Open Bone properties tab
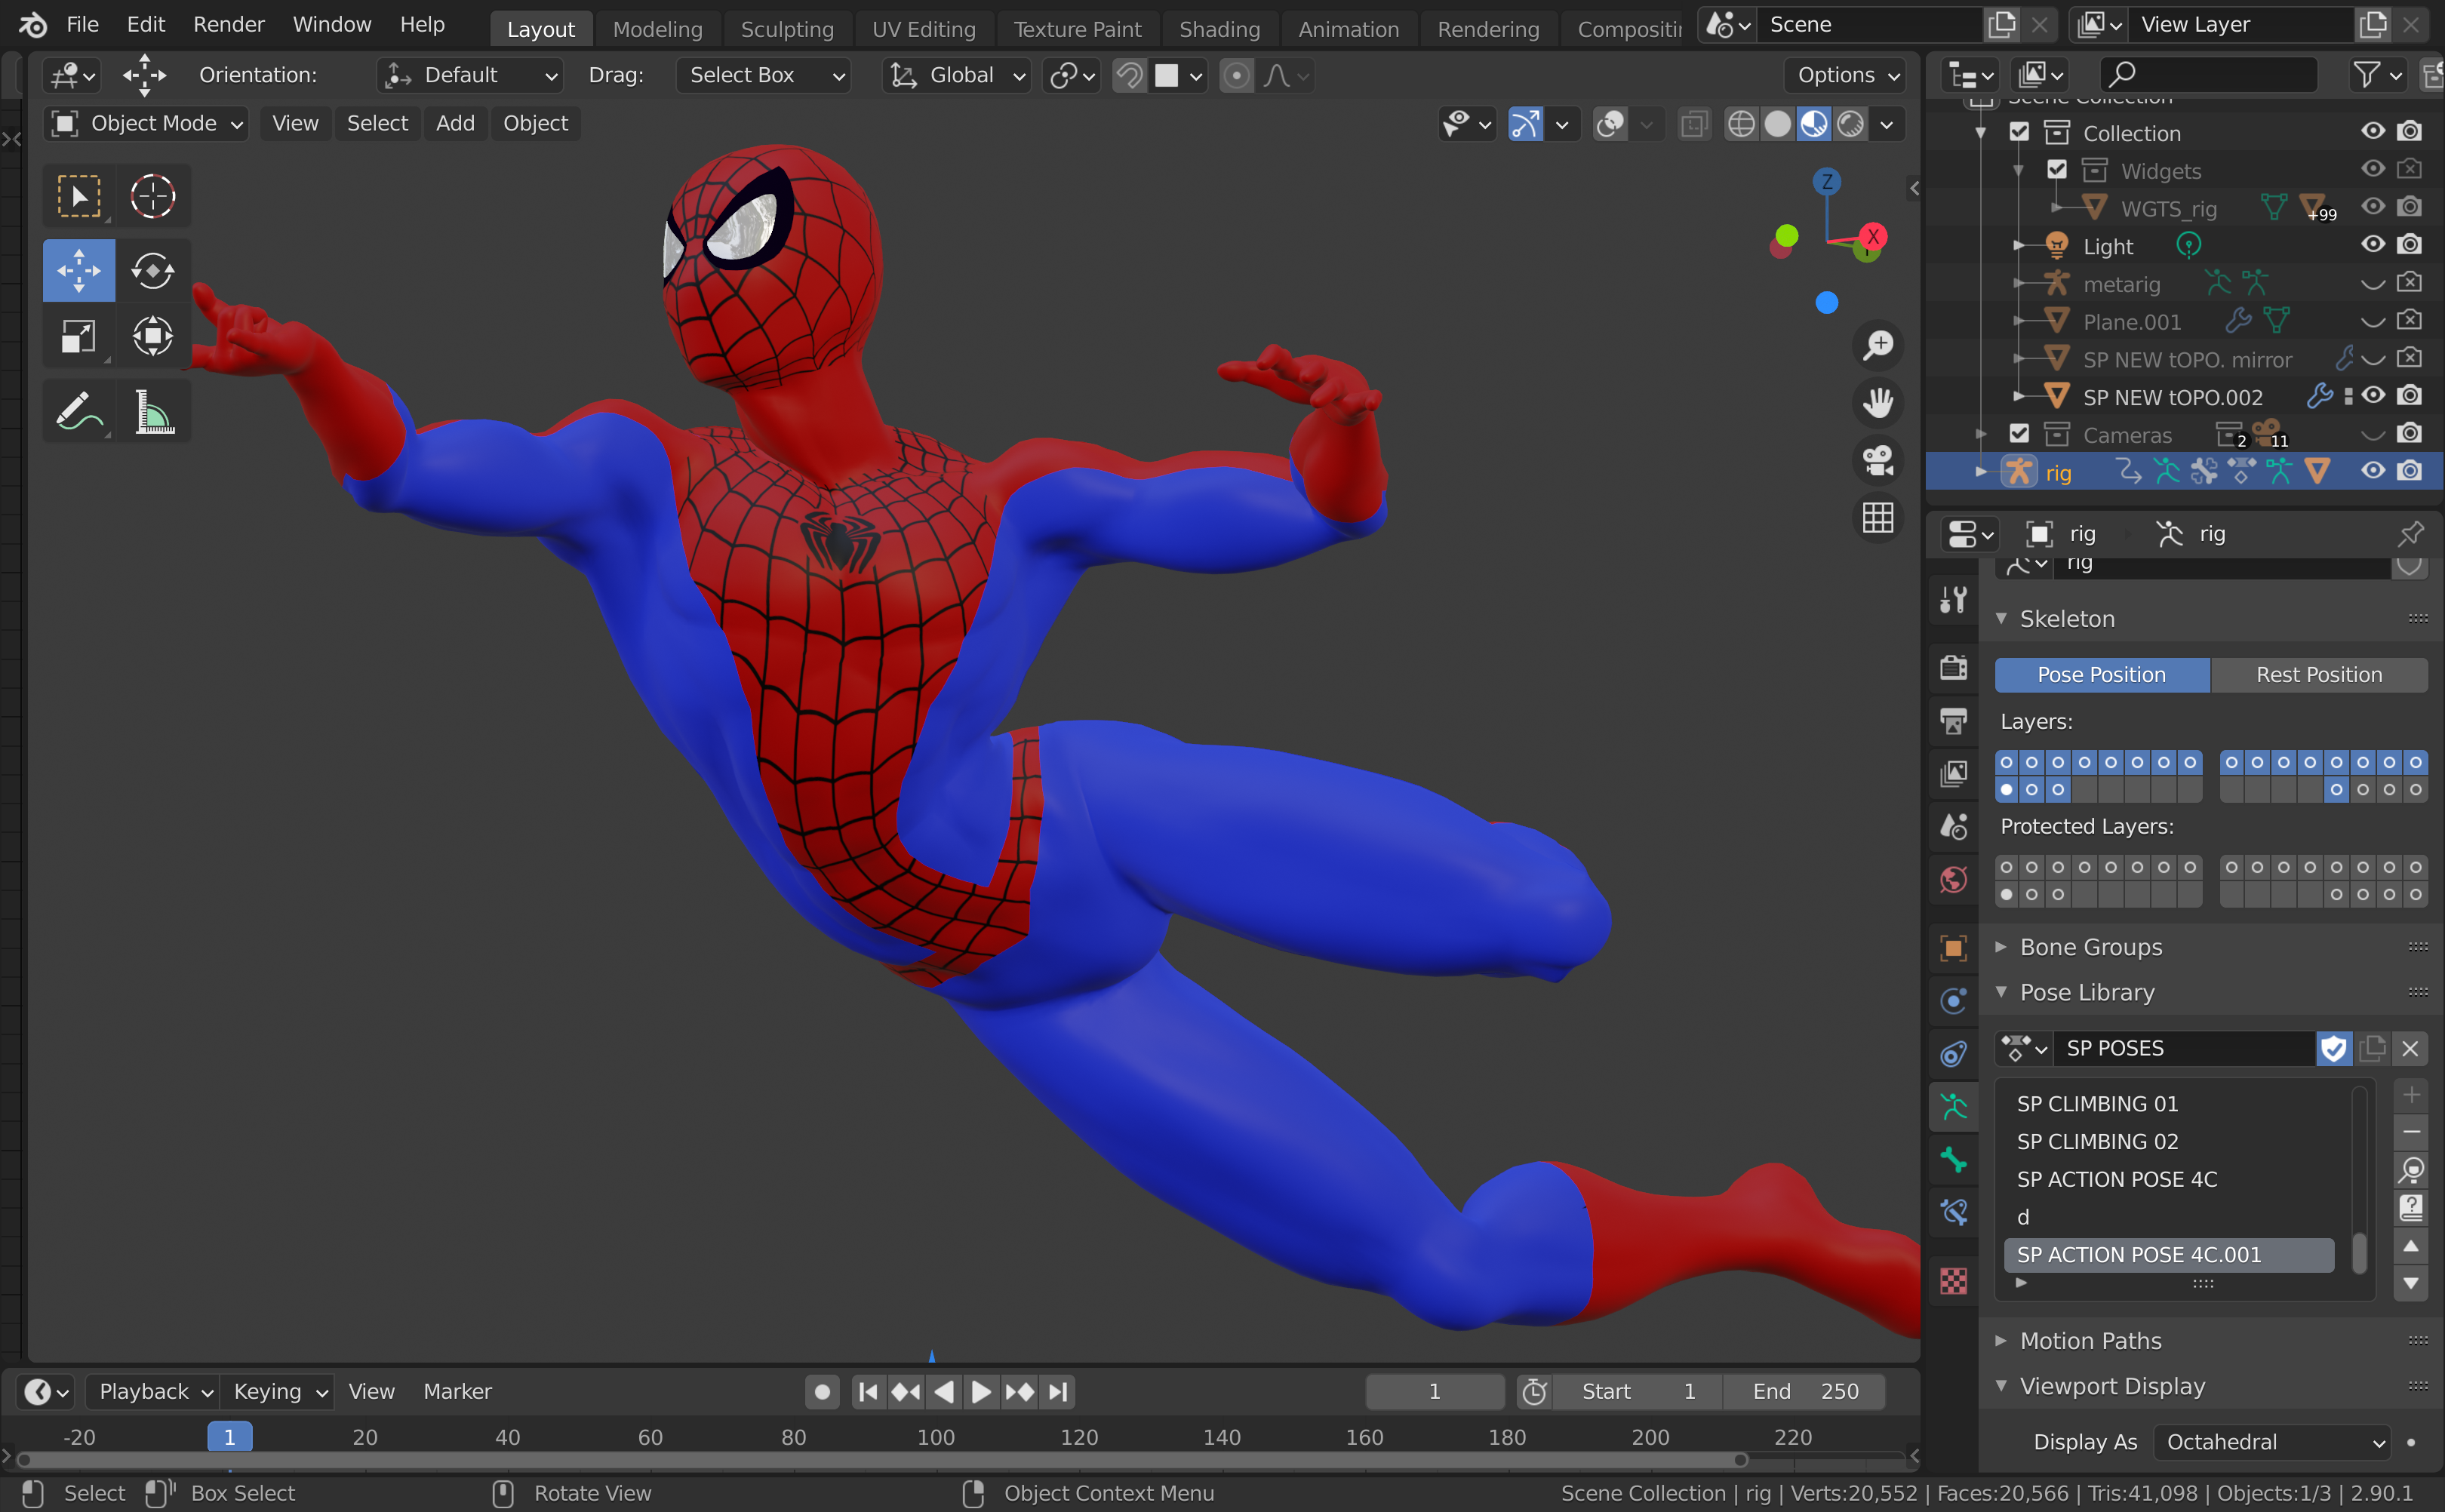Screen dimensions: 2445x1512 1953,1160
